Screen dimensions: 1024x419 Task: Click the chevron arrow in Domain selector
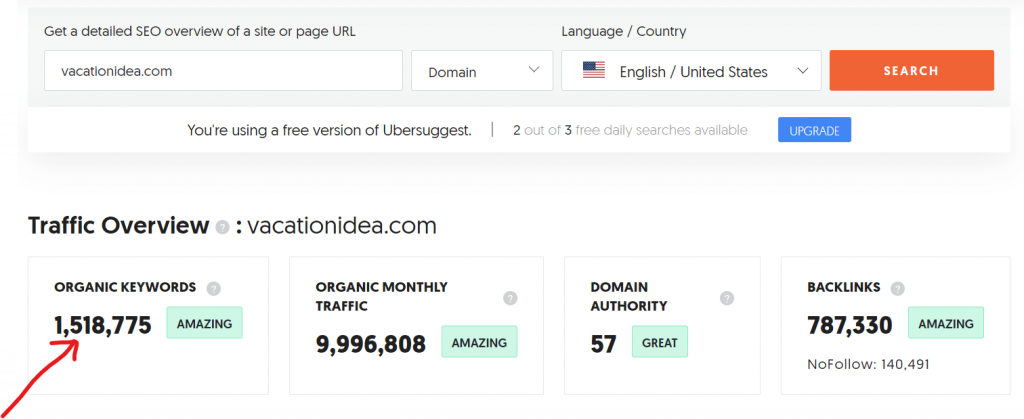(534, 70)
